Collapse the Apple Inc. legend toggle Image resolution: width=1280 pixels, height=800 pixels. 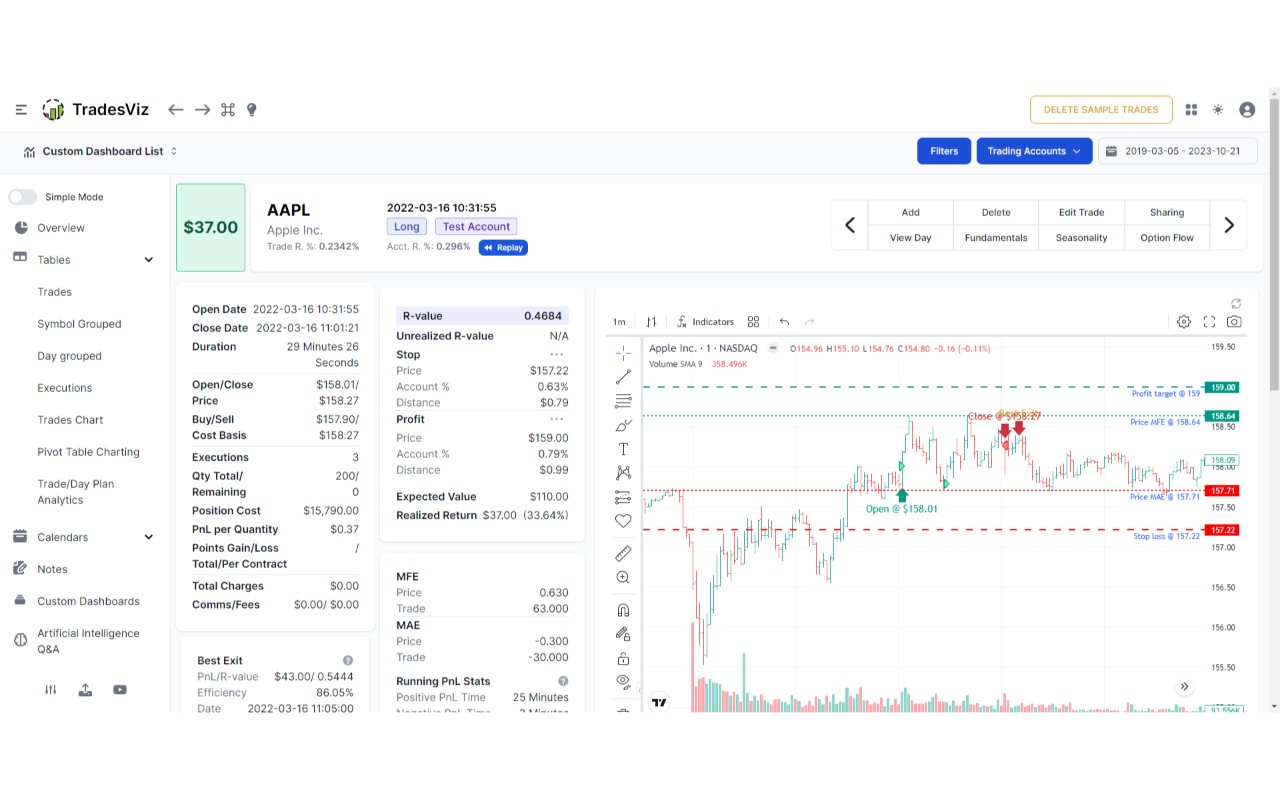pyautogui.click(x=774, y=348)
